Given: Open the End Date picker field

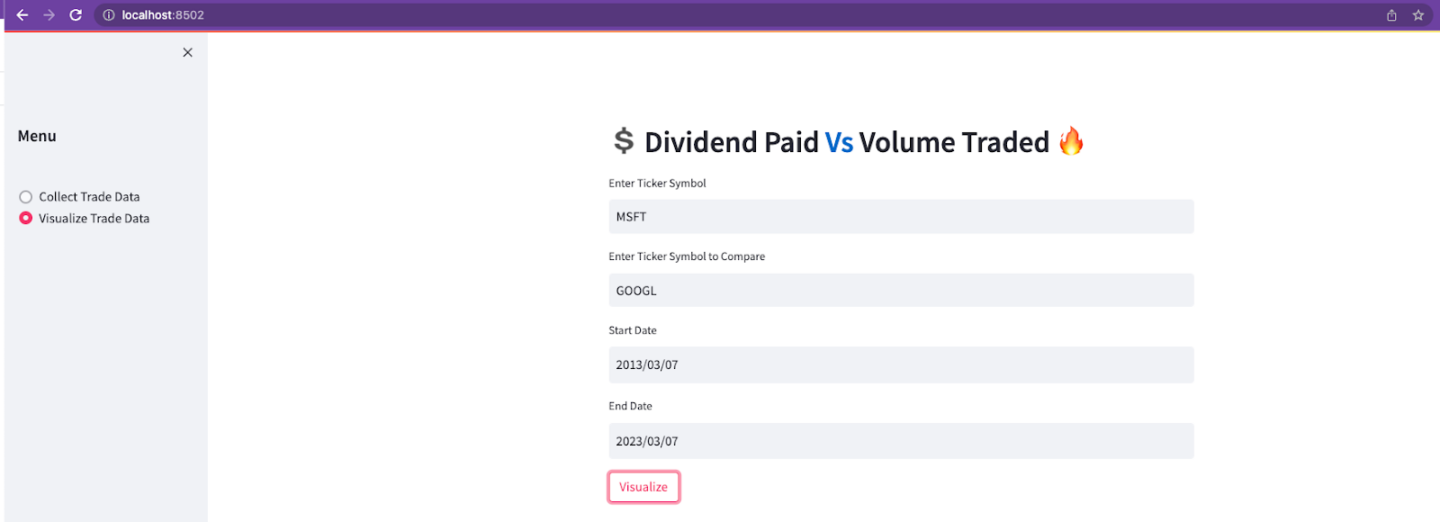Looking at the screenshot, I should (900, 441).
